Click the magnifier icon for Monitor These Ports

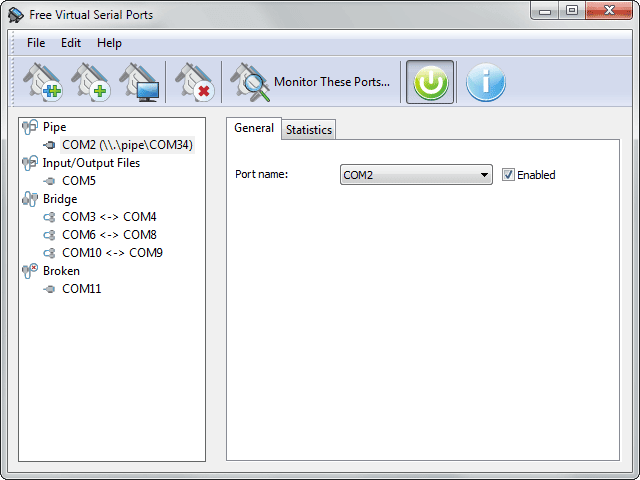250,82
